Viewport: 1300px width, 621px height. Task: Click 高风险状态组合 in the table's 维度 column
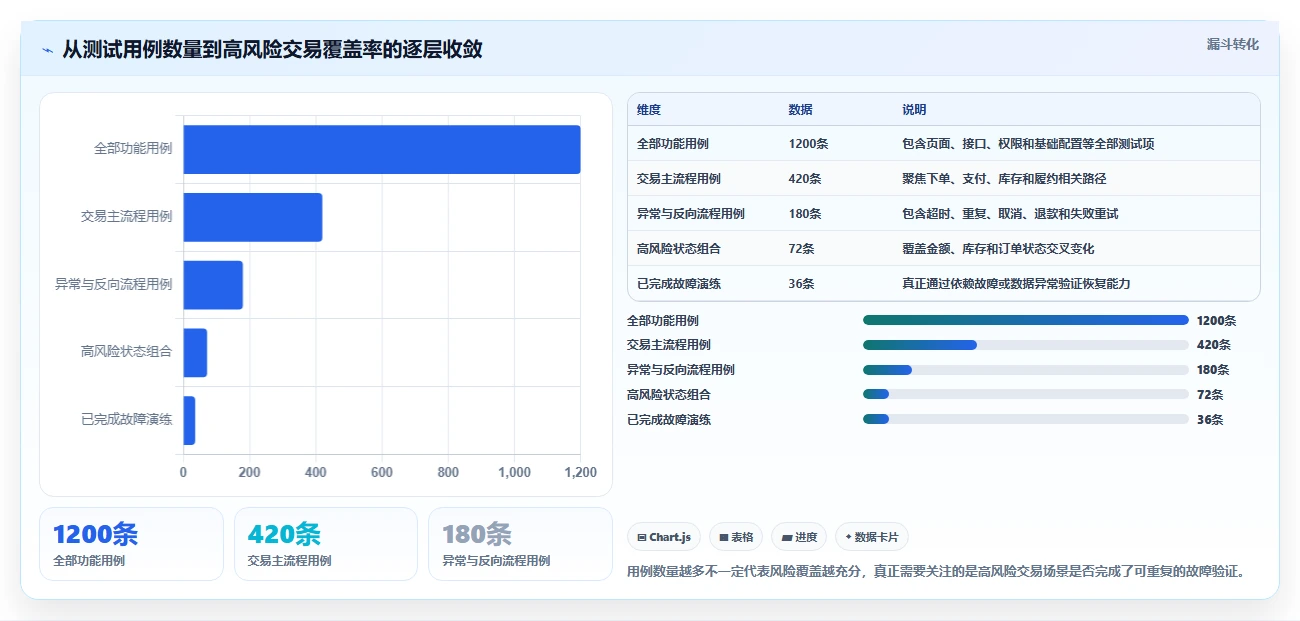[679, 249]
